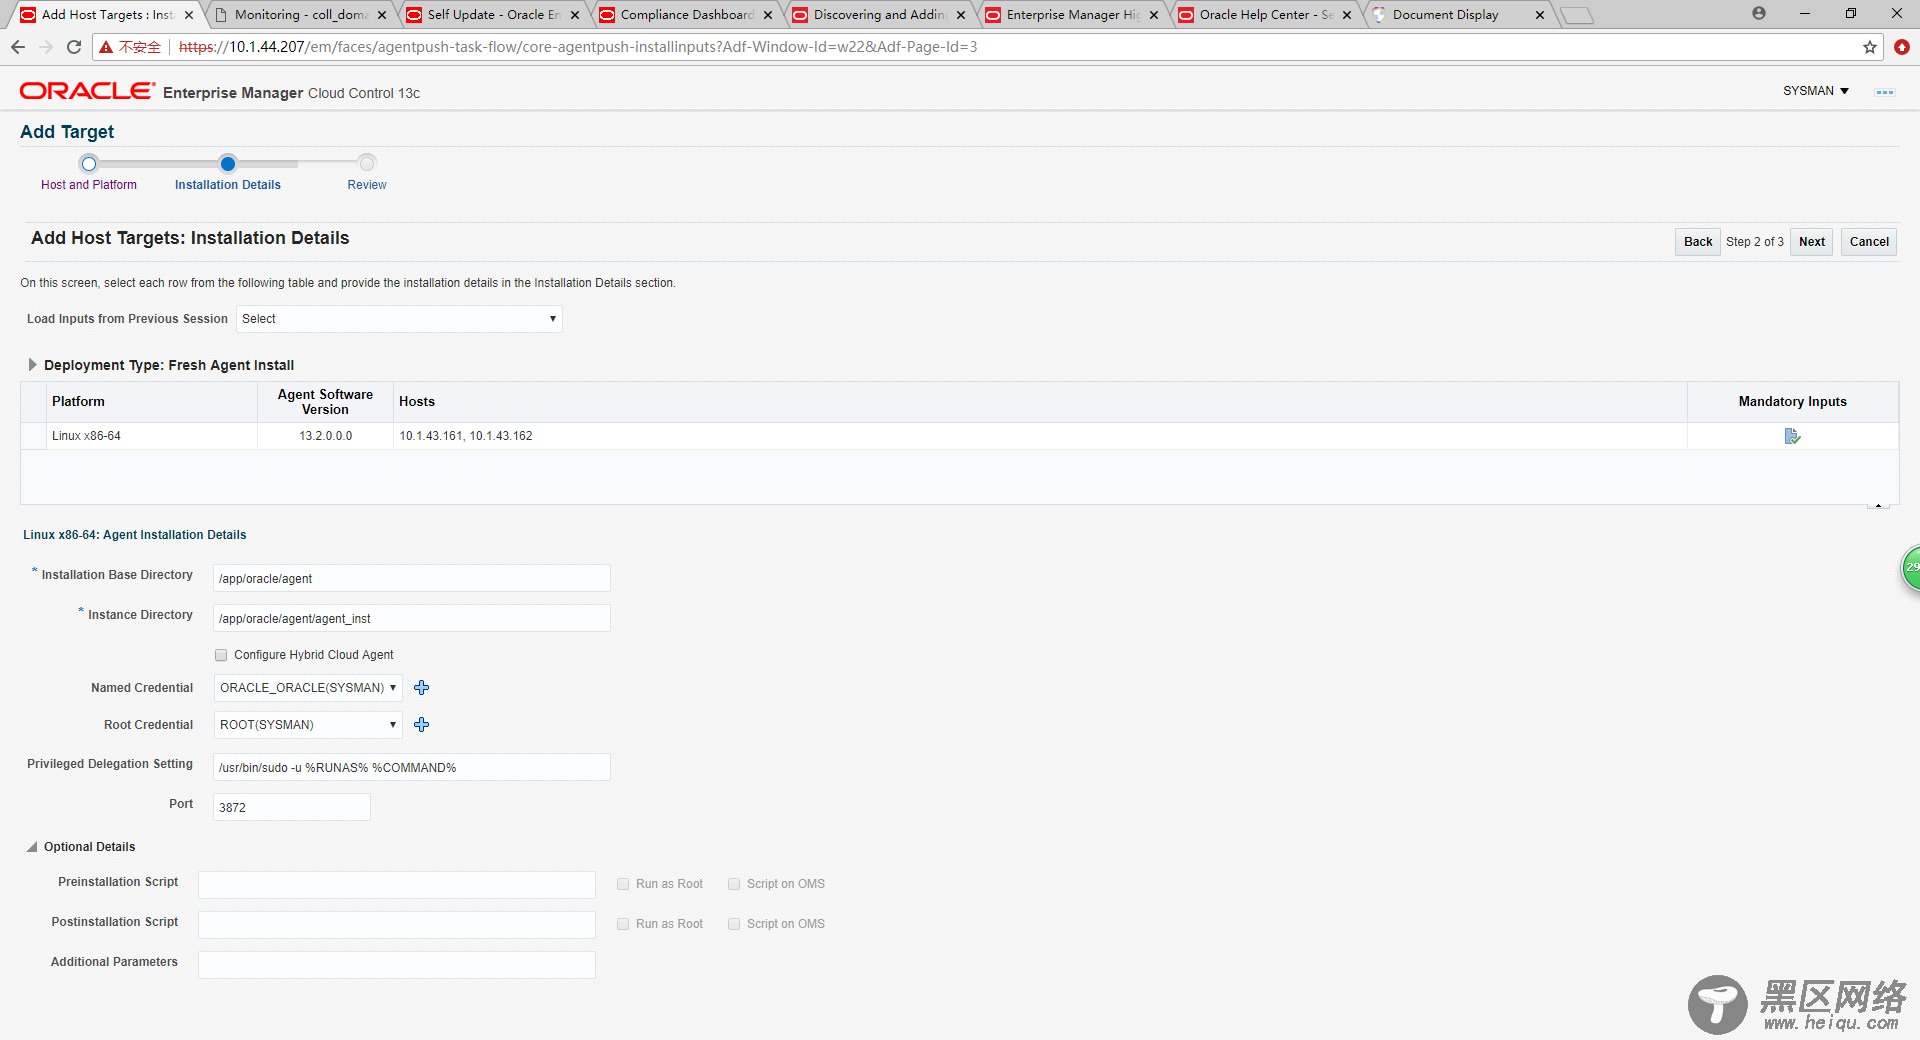The image size is (1920, 1040).
Task: Go to Host and Platform step
Action: tap(89, 185)
